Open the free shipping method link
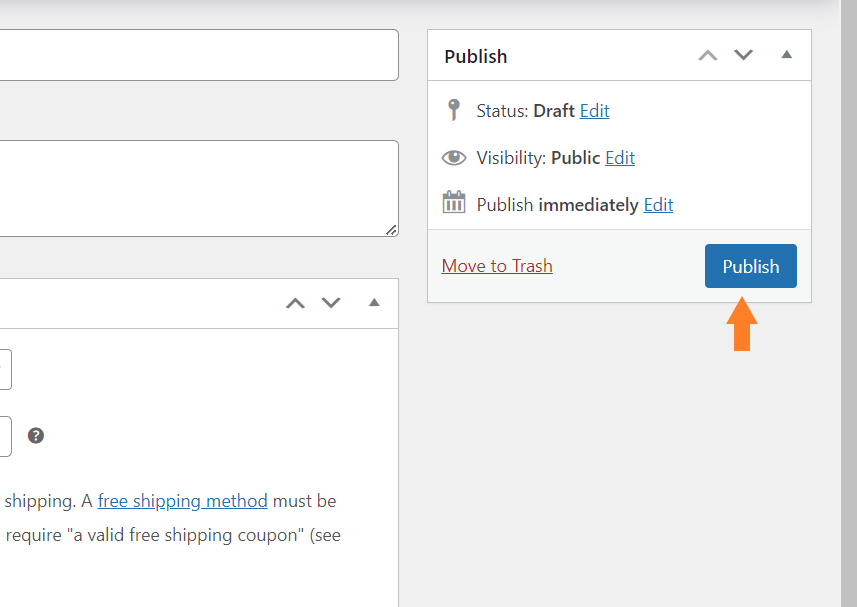857x607 pixels. click(x=183, y=501)
